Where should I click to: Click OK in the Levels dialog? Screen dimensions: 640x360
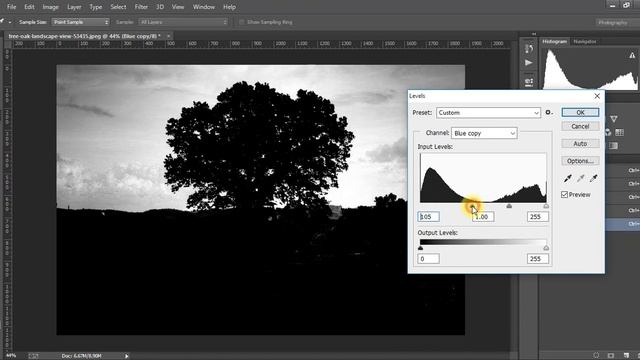(580, 112)
